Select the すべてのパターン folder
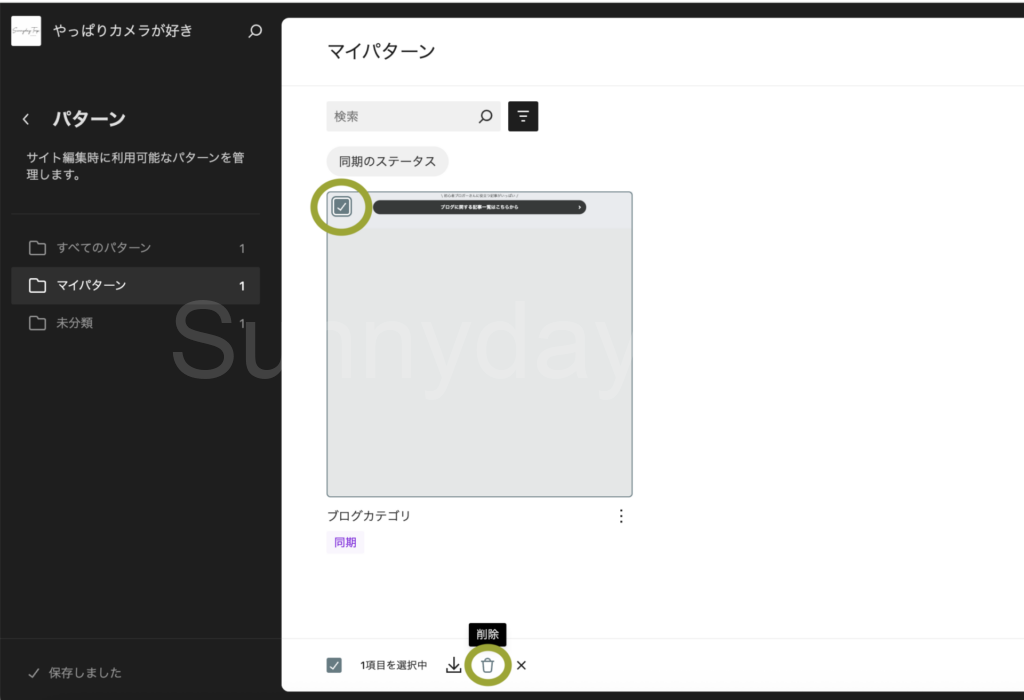Viewport: 1024px width, 700px height. tap(104, 248)
